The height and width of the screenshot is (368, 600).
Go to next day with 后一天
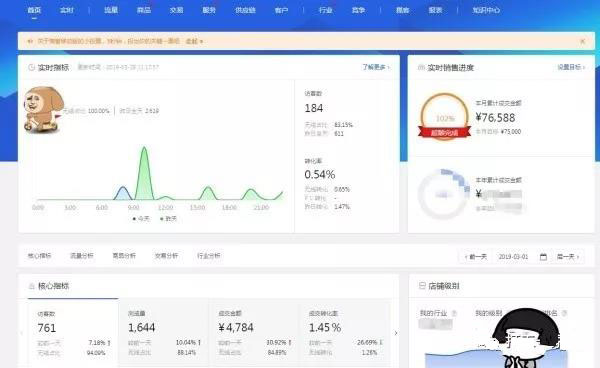click(x=568, y=257)
